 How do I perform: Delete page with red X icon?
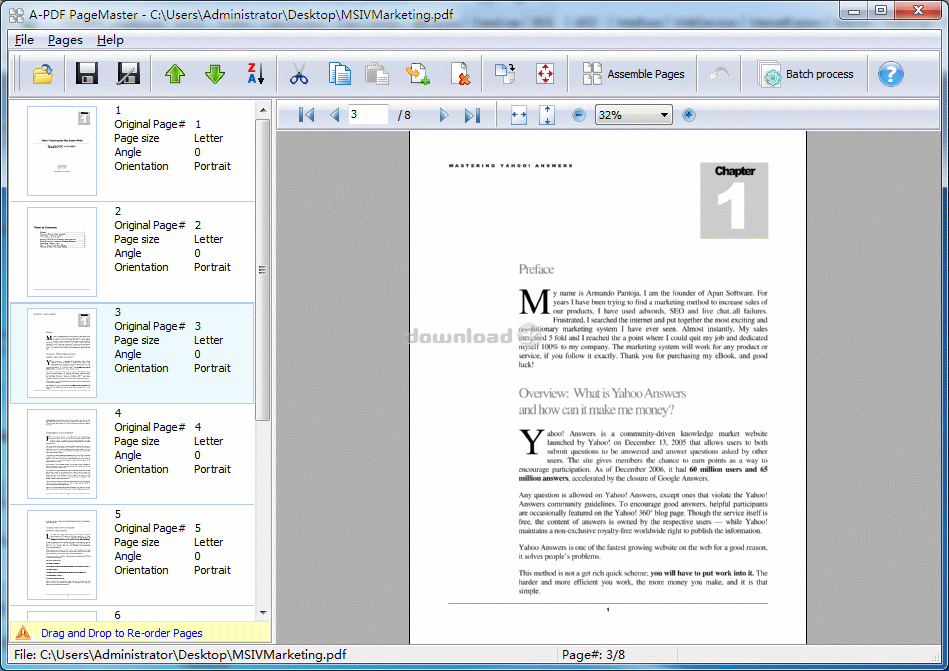click(x=461, y=74)
